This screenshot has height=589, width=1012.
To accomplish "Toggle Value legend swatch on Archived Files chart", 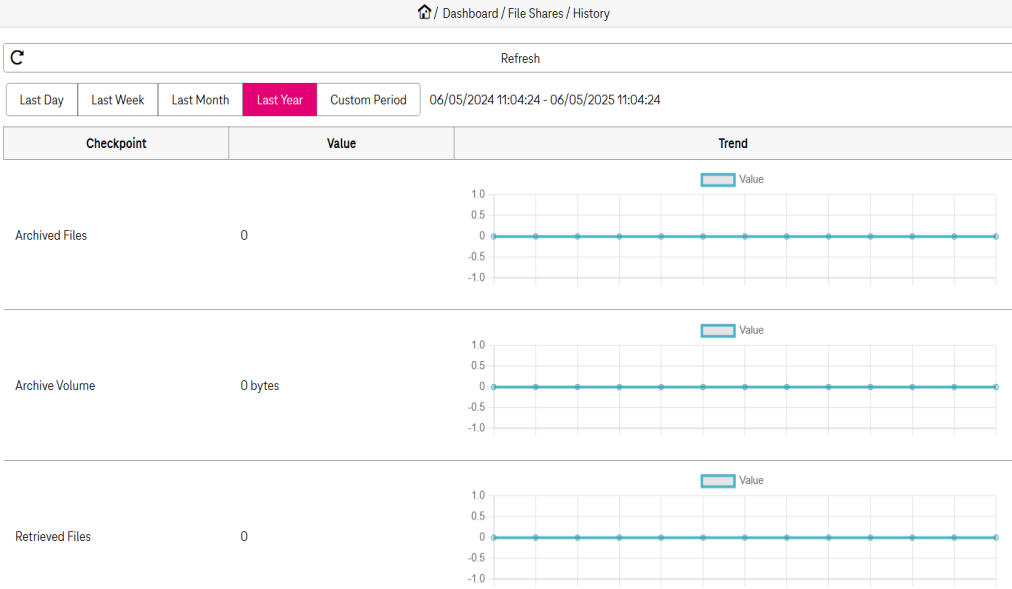I will [718, 180].
